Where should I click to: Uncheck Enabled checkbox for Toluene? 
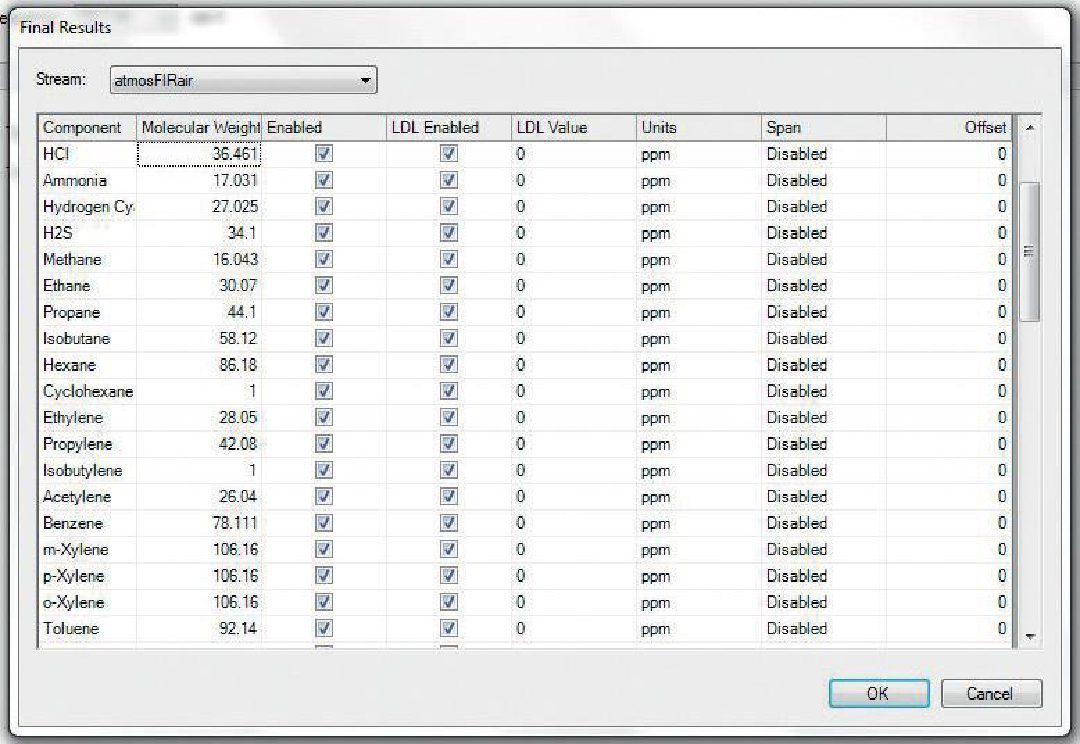323,629
